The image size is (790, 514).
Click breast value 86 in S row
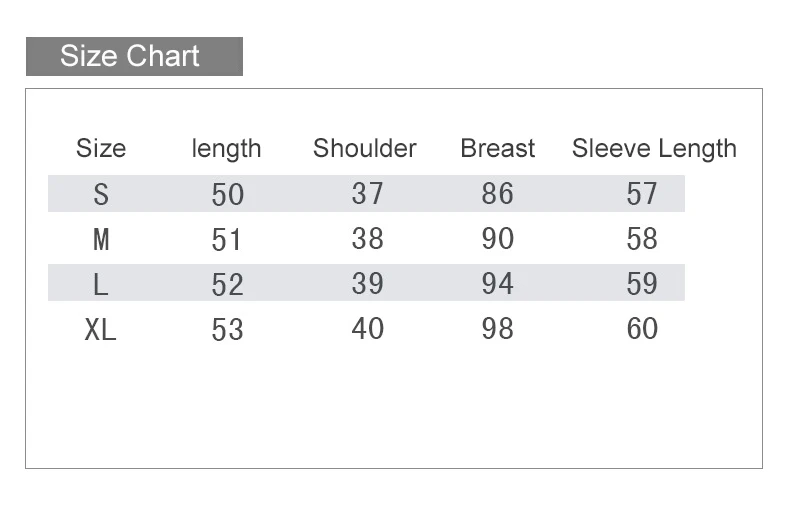coord(497,193)
